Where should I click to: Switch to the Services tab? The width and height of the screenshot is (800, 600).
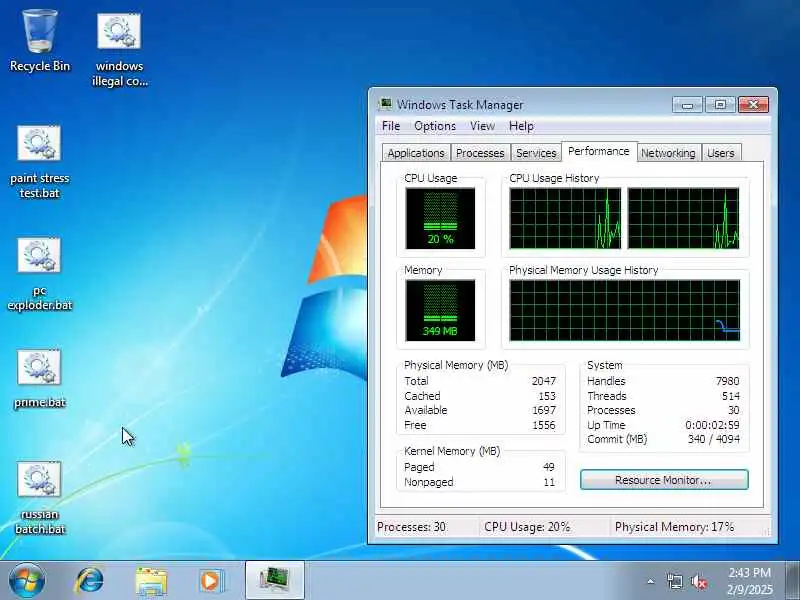point(536,153)
